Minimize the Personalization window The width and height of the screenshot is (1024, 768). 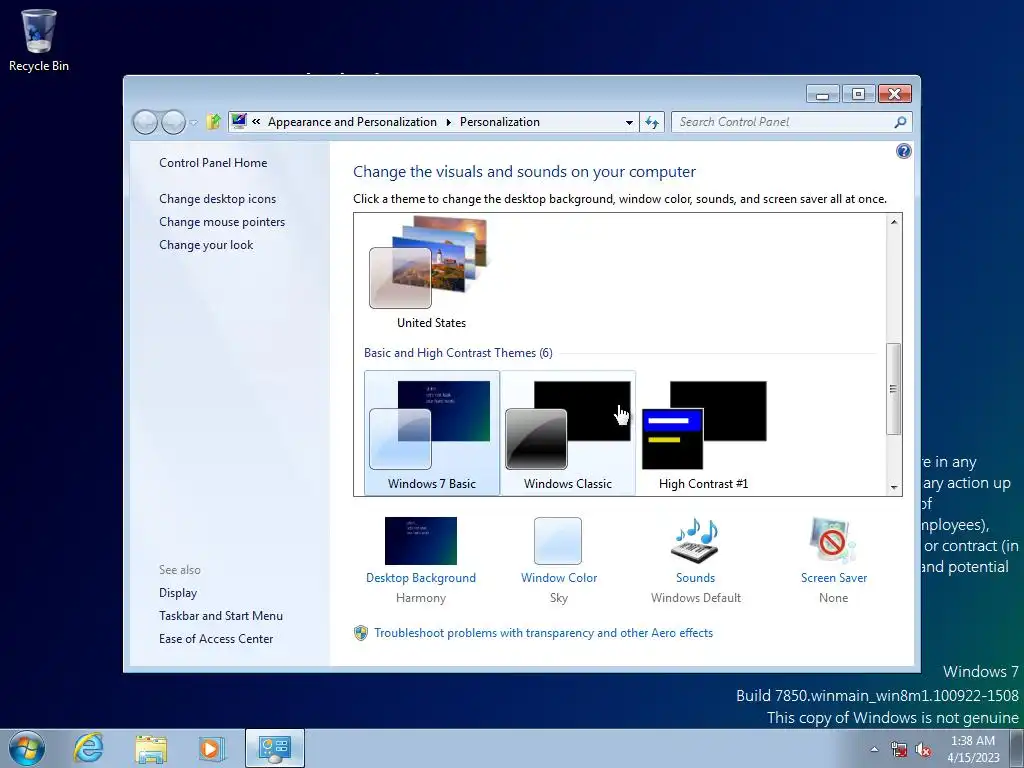tap(822, 95)
